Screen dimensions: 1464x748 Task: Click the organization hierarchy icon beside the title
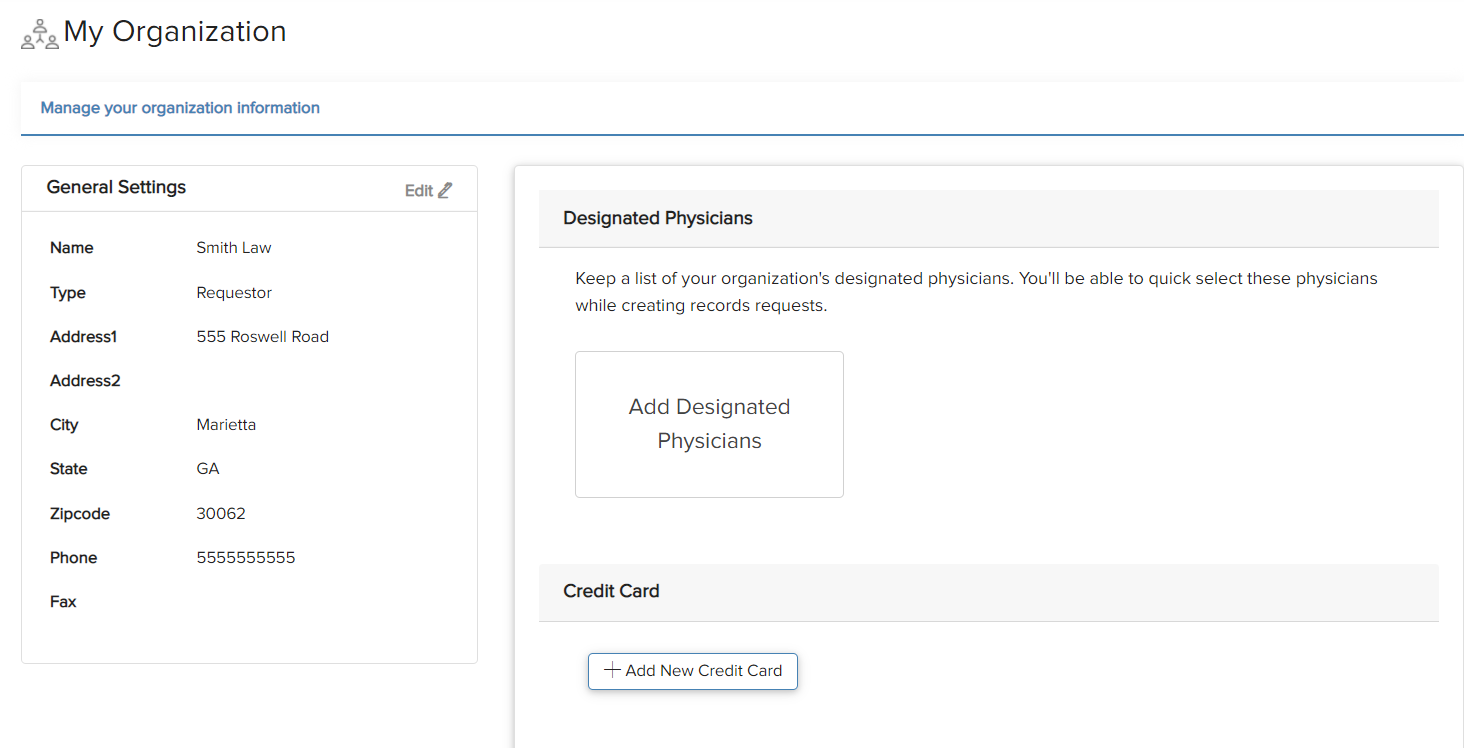40,34
